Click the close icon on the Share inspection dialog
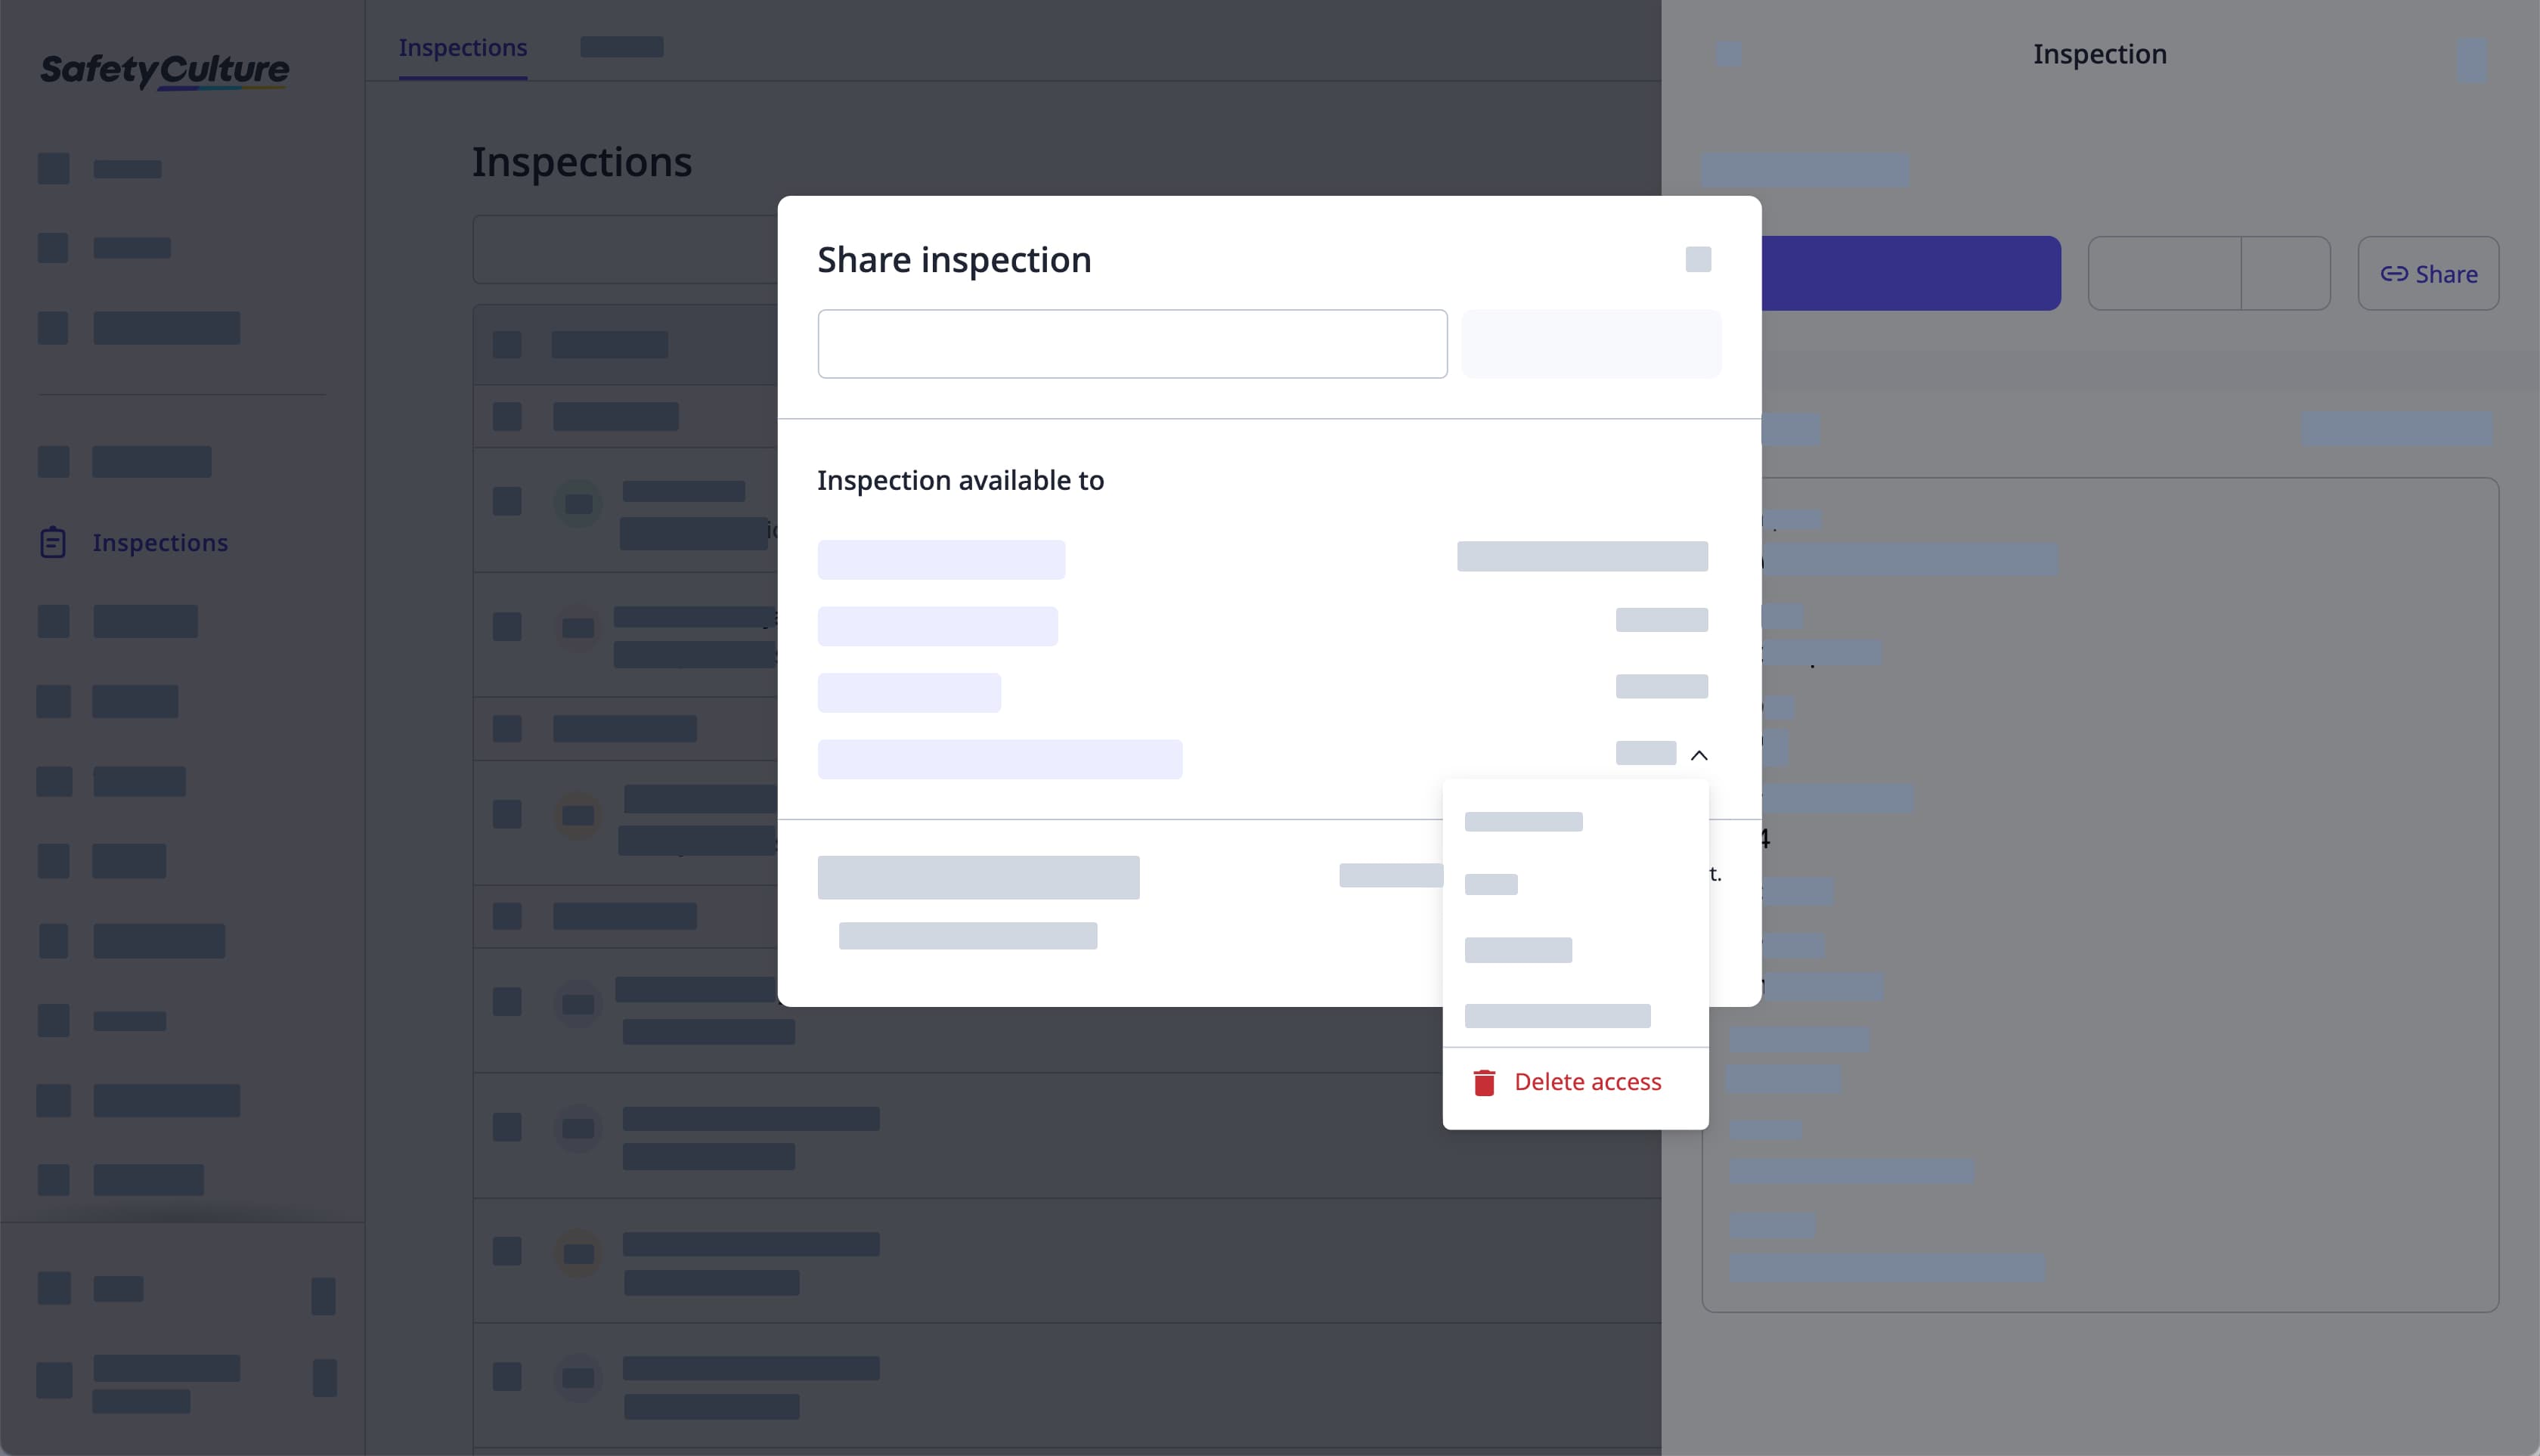Screen dimensions: 2540x1456 click(x=1698, y=258)
